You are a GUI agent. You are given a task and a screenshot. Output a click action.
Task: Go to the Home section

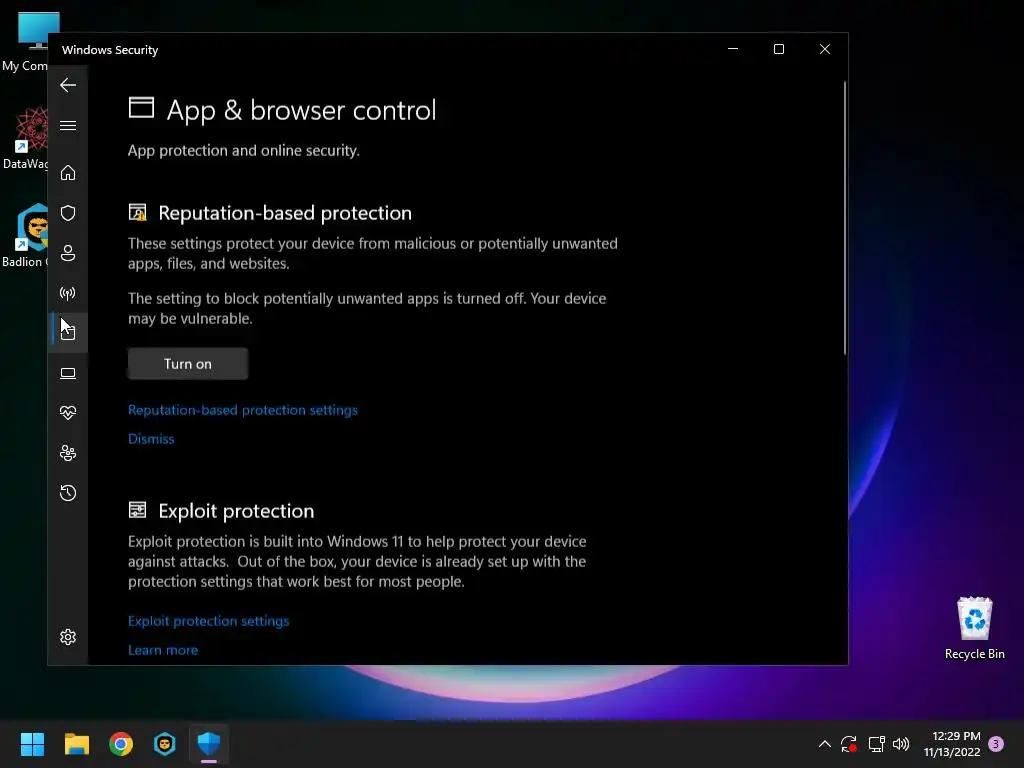click(x=68, y=173)
